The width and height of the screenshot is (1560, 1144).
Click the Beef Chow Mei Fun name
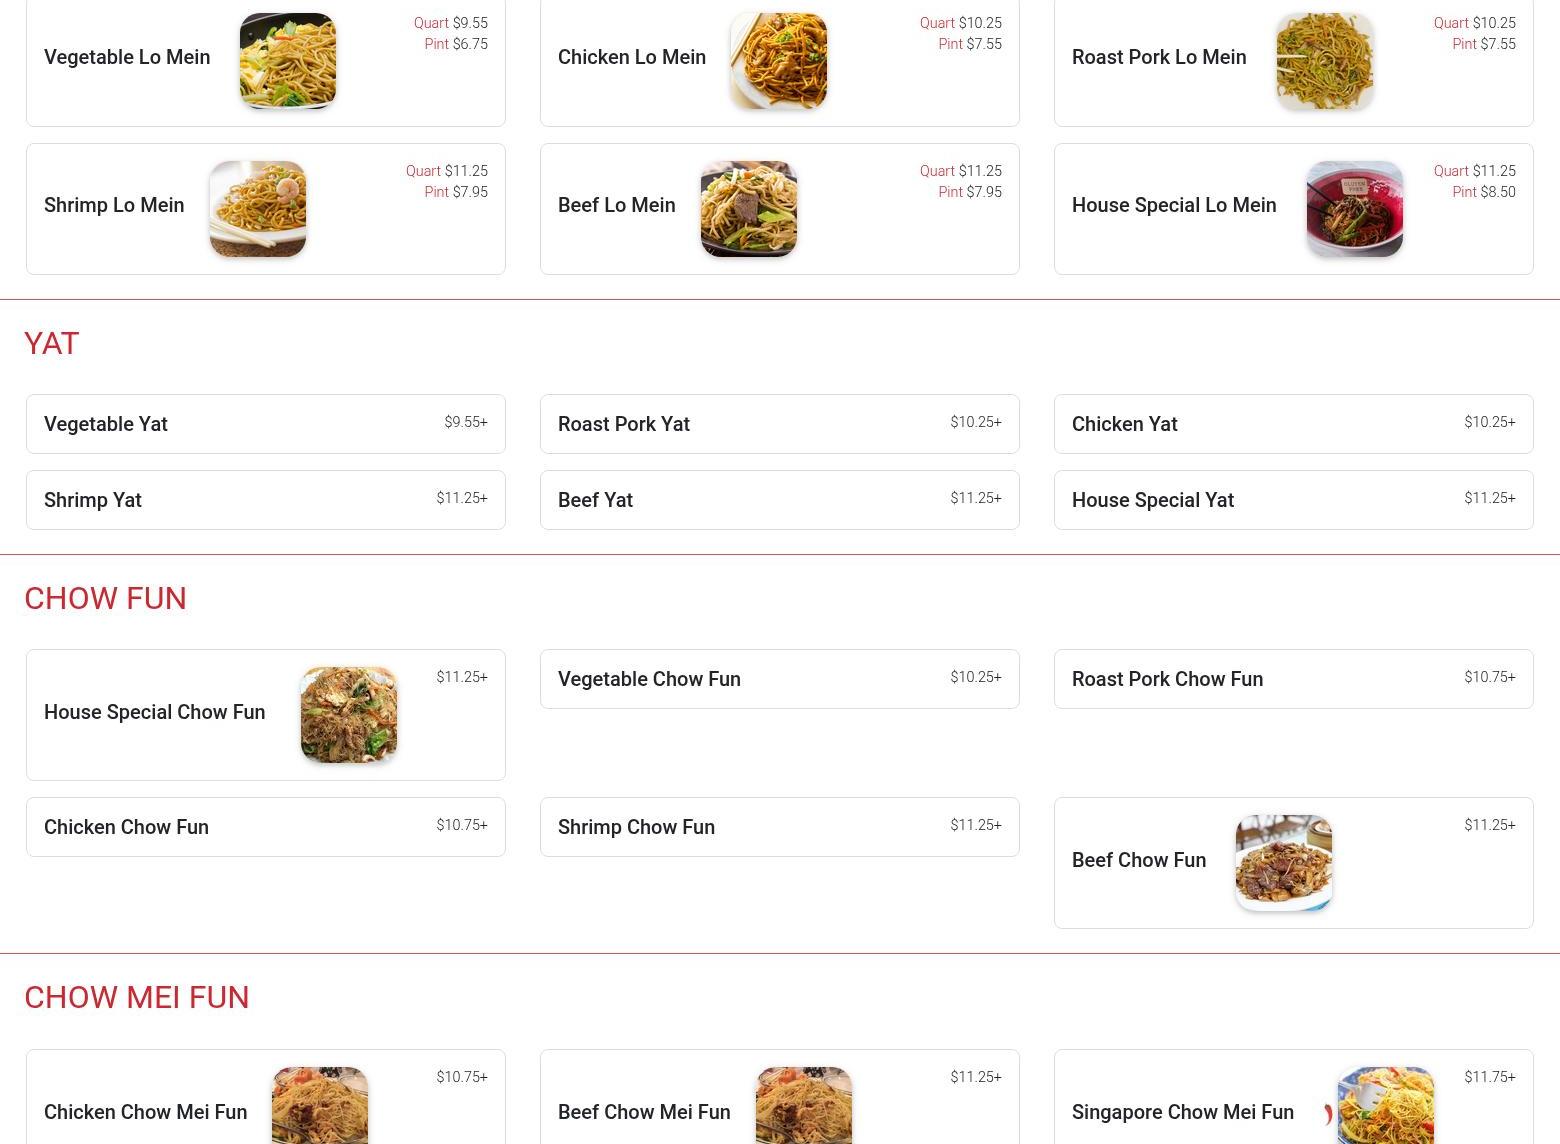click(x=644, y=1112)
